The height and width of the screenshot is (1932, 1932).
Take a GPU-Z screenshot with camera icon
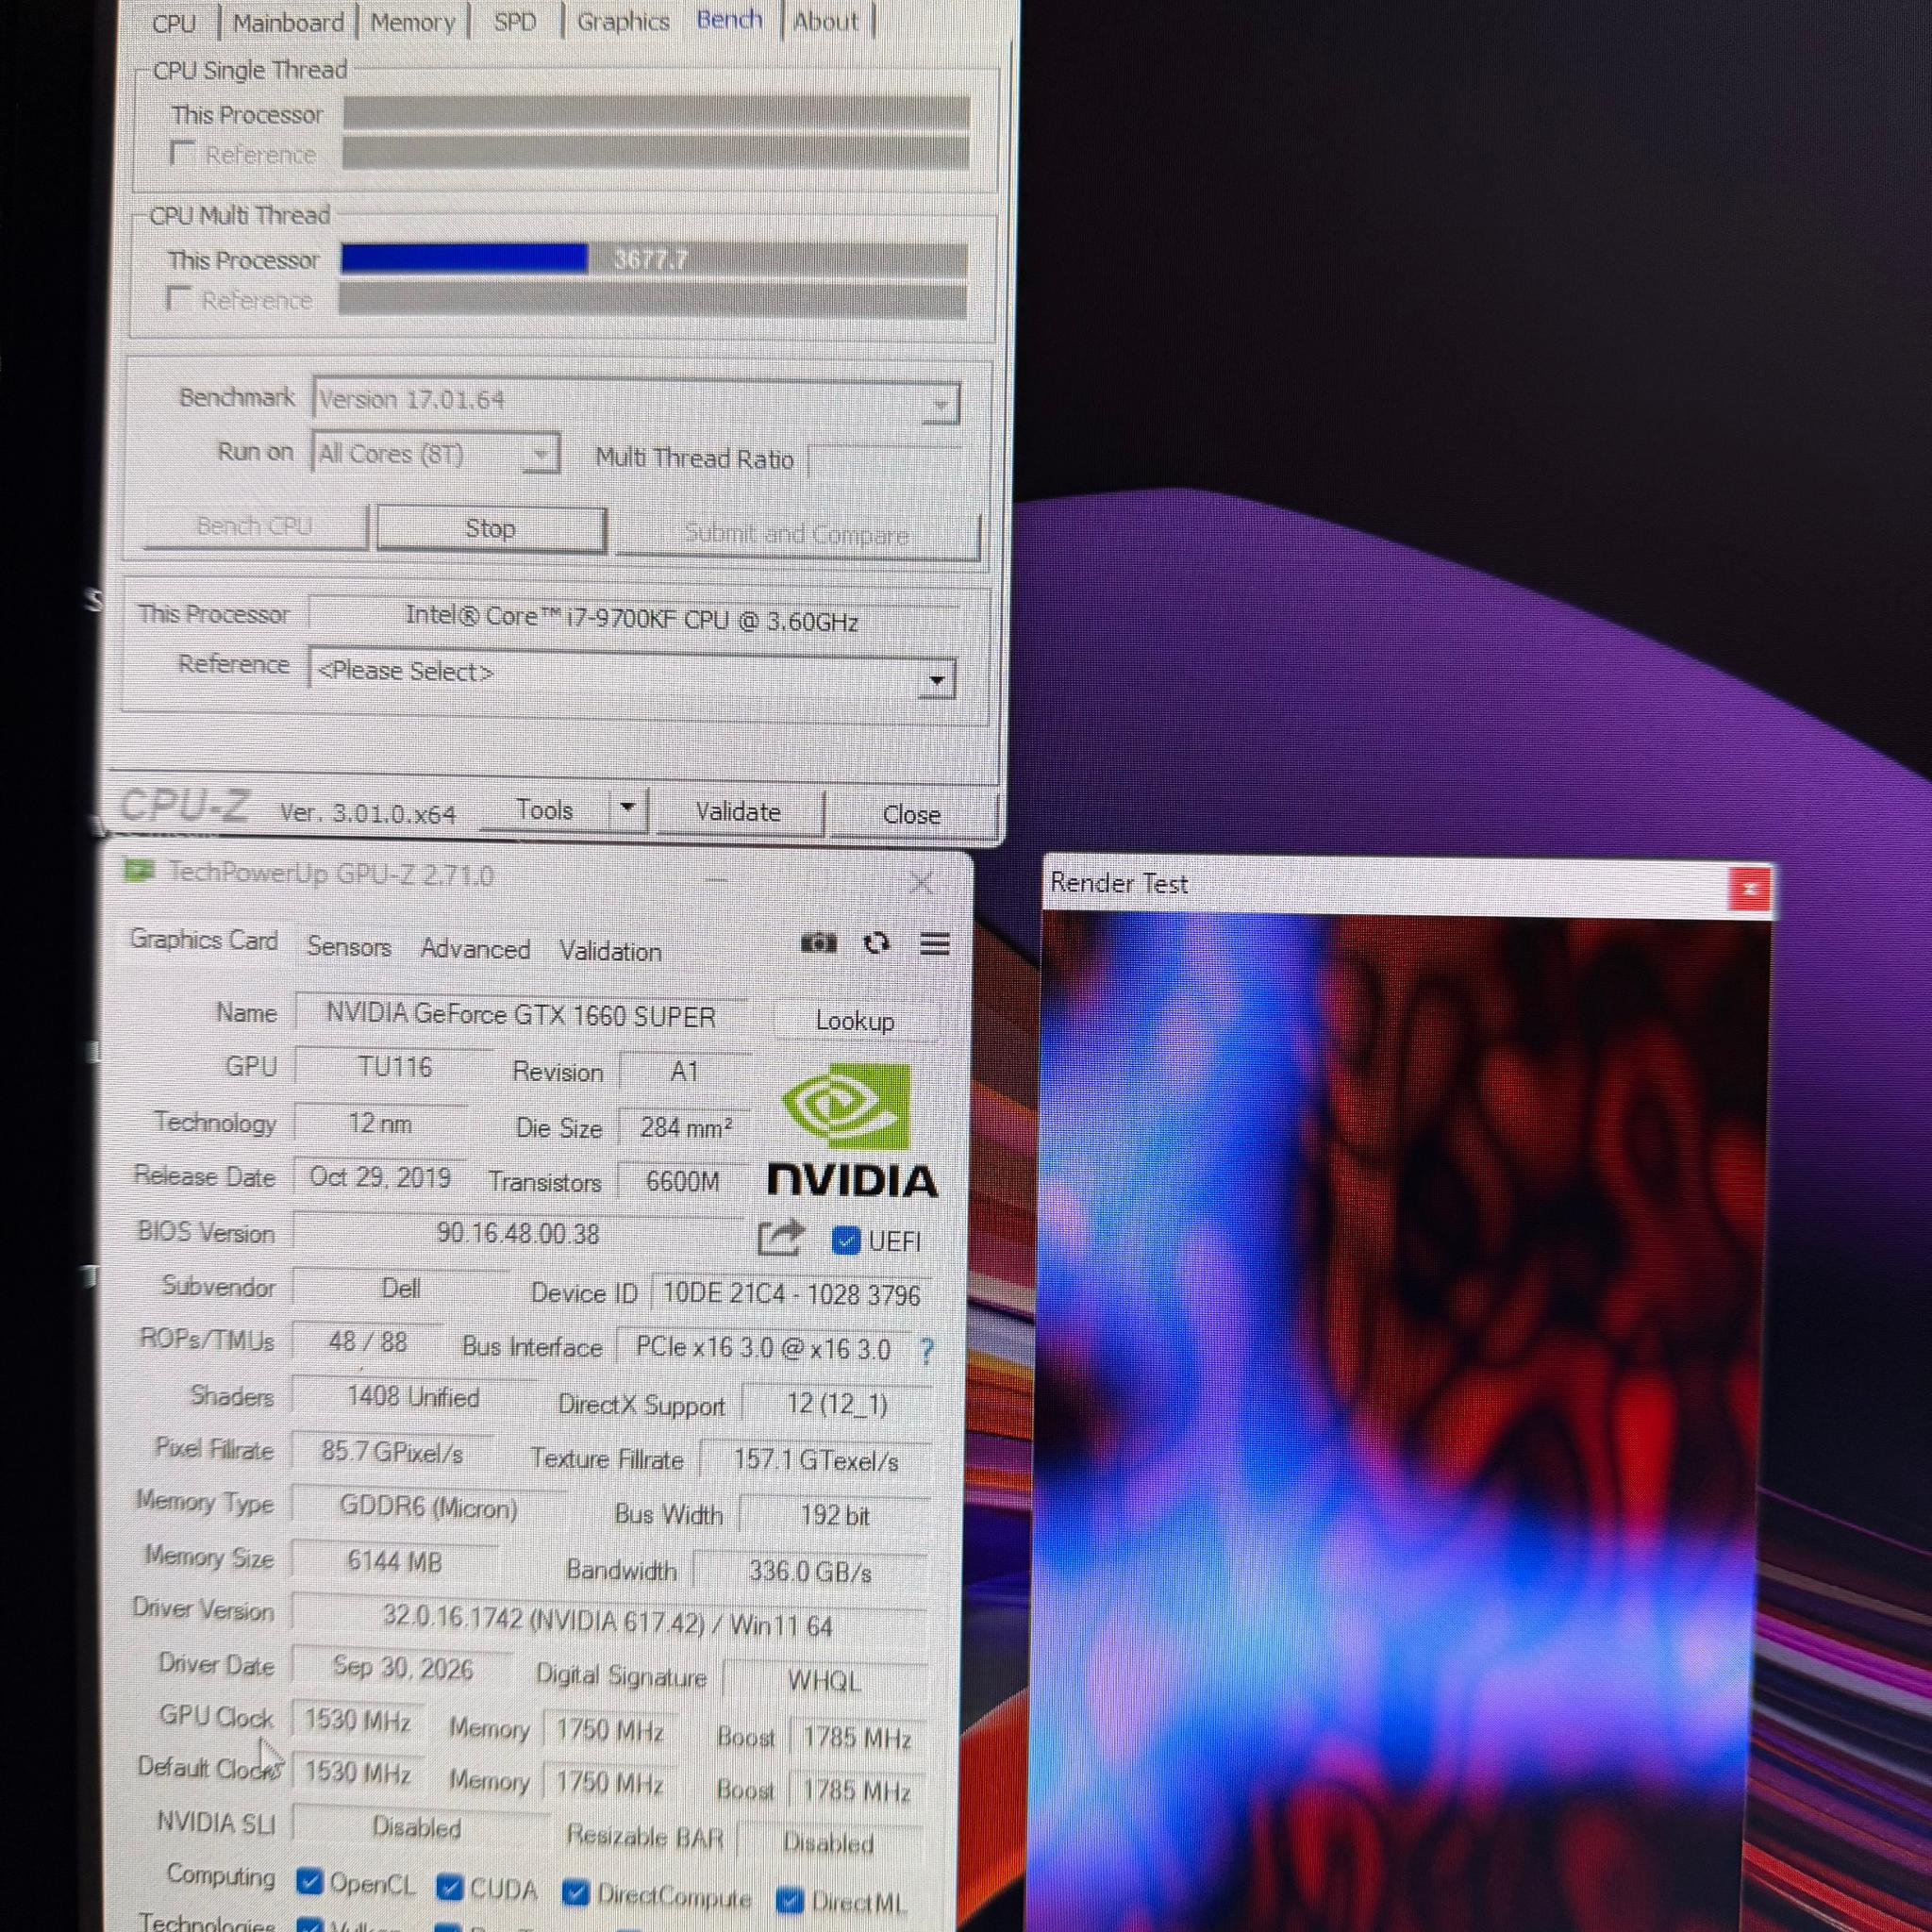(818, 943)
